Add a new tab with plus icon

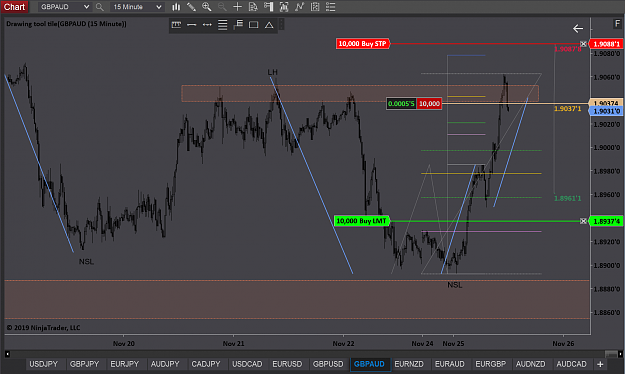pyautogui.click(x=600, y=364)
